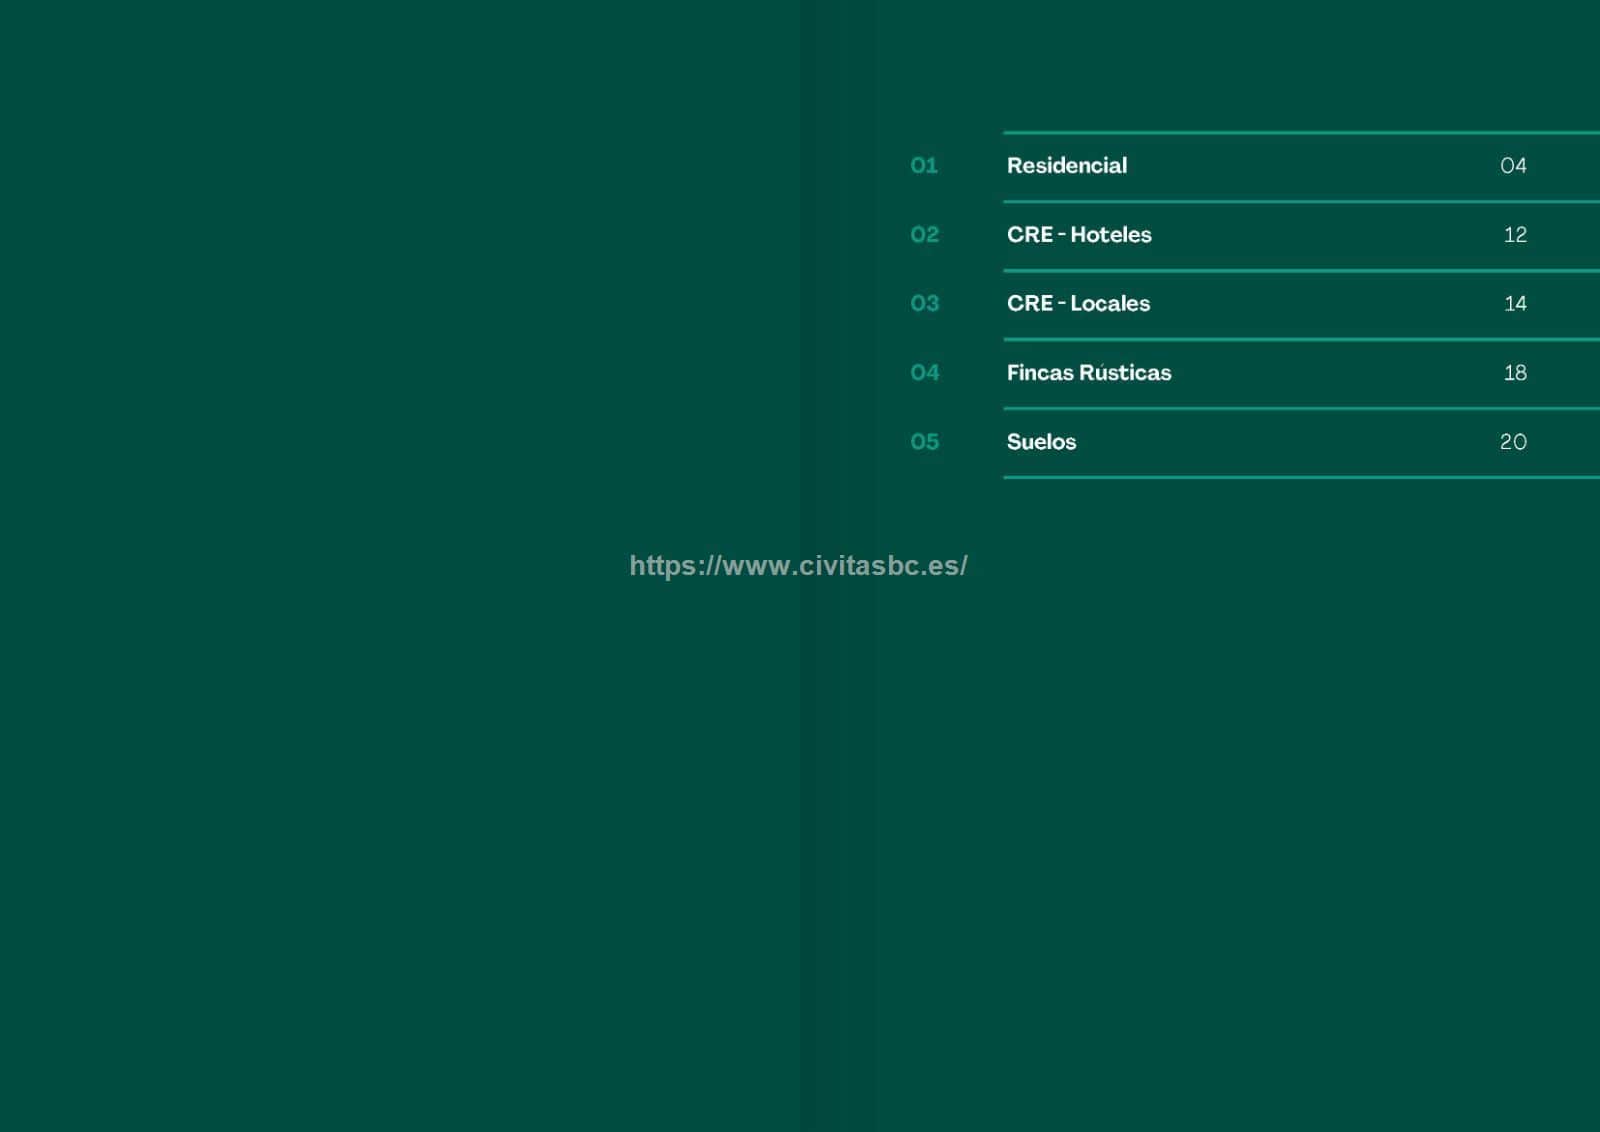
Task: Click the civitasbc.es website URL
Action: click(798, 566)
